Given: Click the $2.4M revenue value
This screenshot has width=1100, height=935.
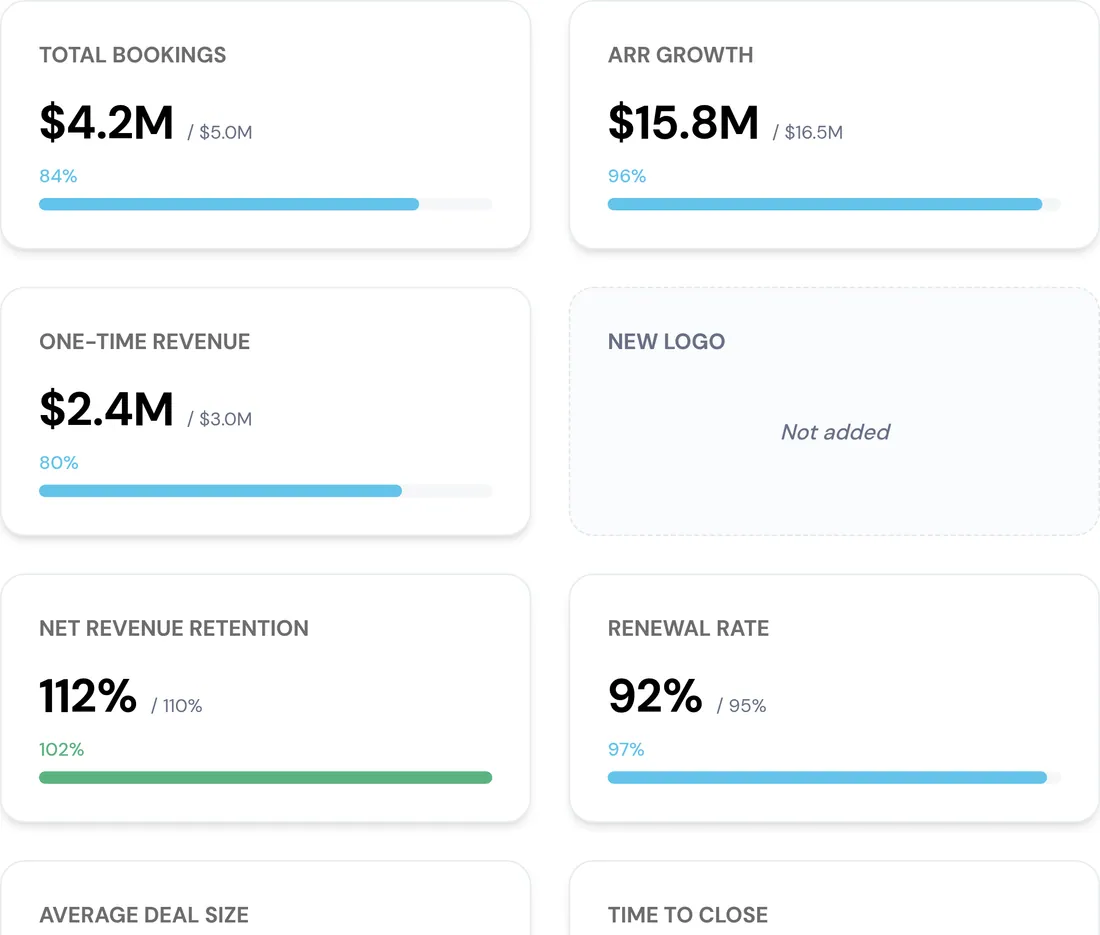Looking at the screenshot, I should 107,410.
